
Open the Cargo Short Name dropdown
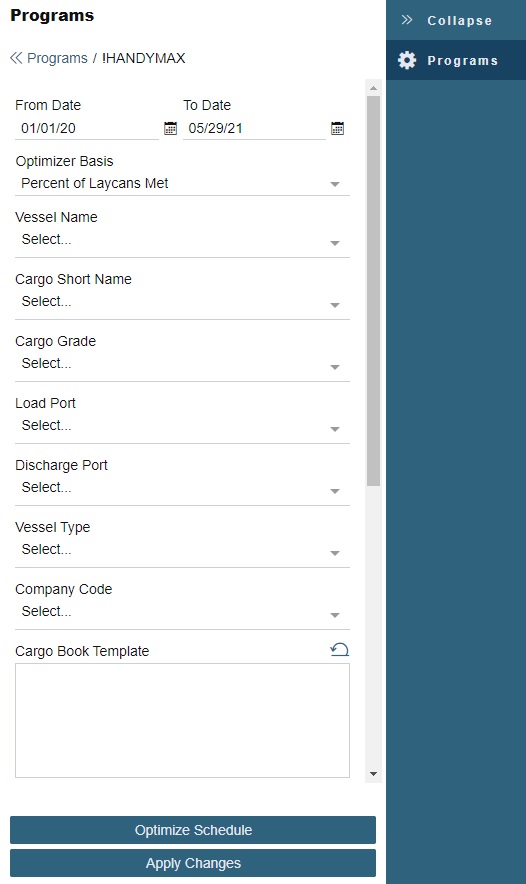182,303
